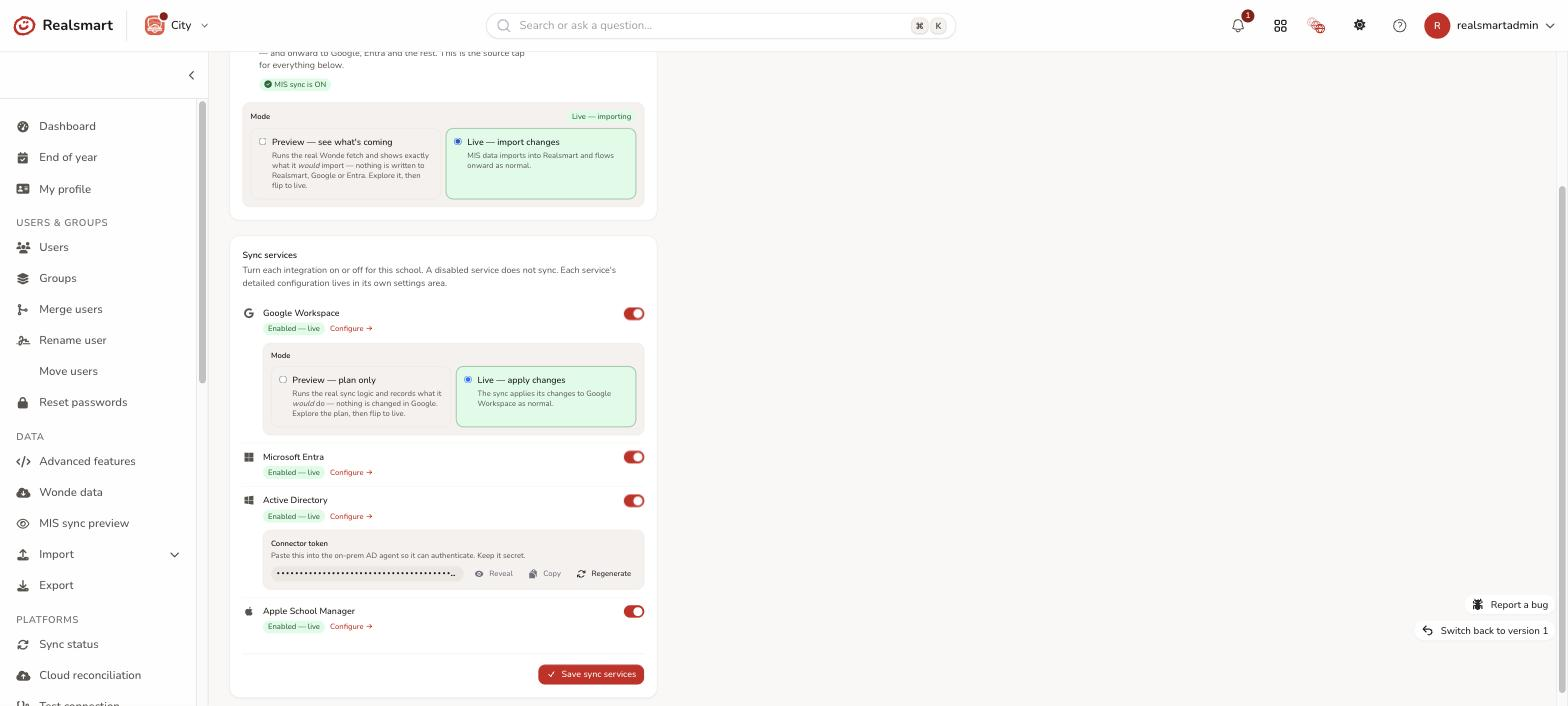Image resolution: width=1568 pixels, height=706 pixels.
Task: Click the main page vertical scrollbar
Action: click(1563, 440)
